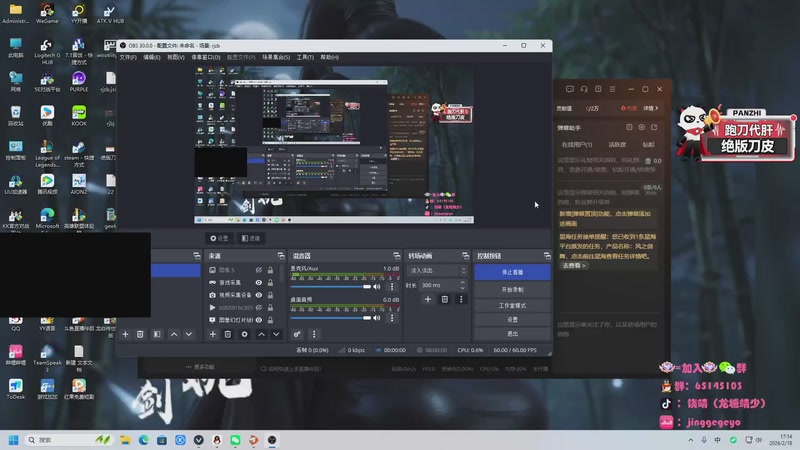Add a transition with plus icon
Viewport: 800px width, 450px height.
click(x=428, y=299)
